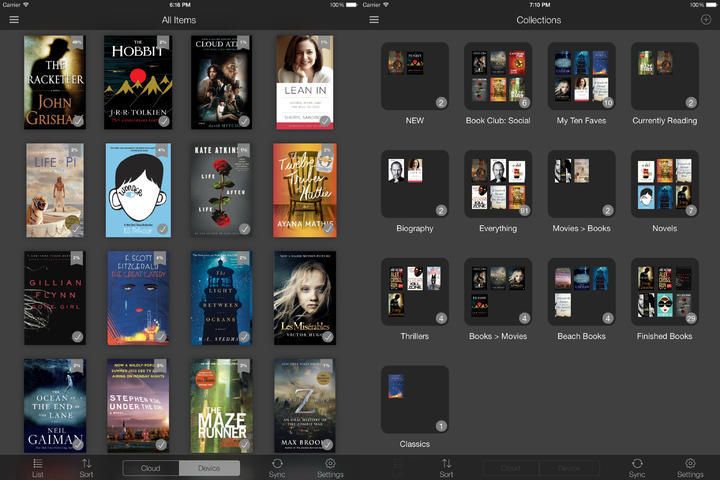Tap Sync icon in Collections panel
This screenshot has height=480, width=720.
click(x=637, y=467)
